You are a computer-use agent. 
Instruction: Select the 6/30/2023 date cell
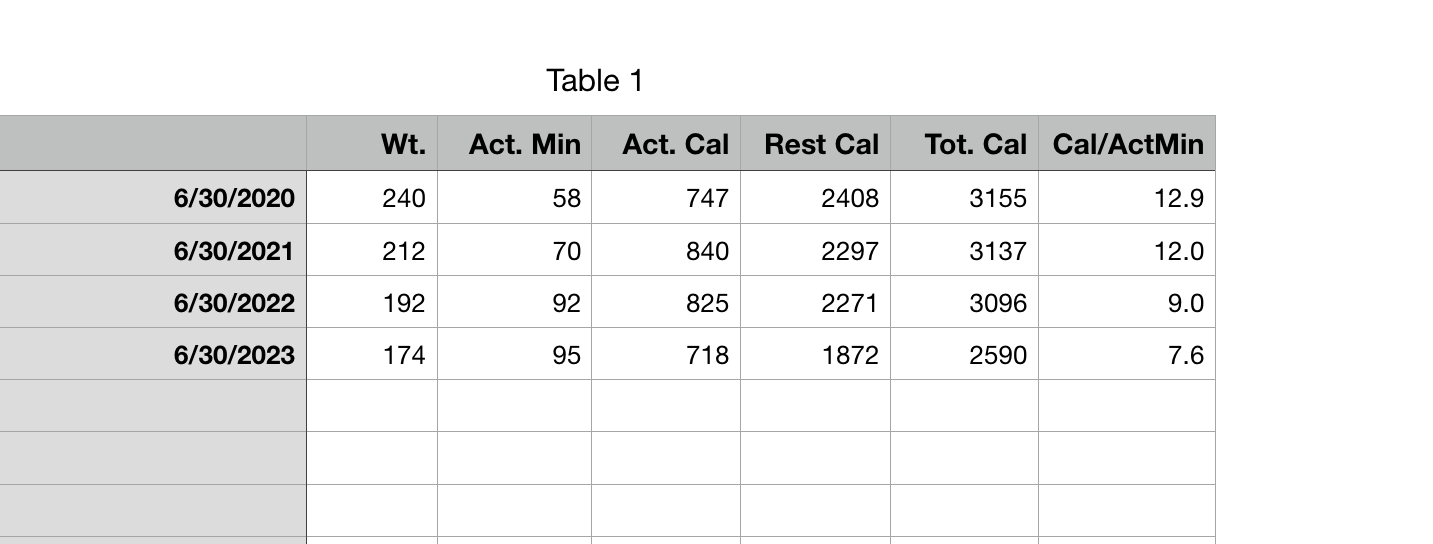click(x=153, y=354)
